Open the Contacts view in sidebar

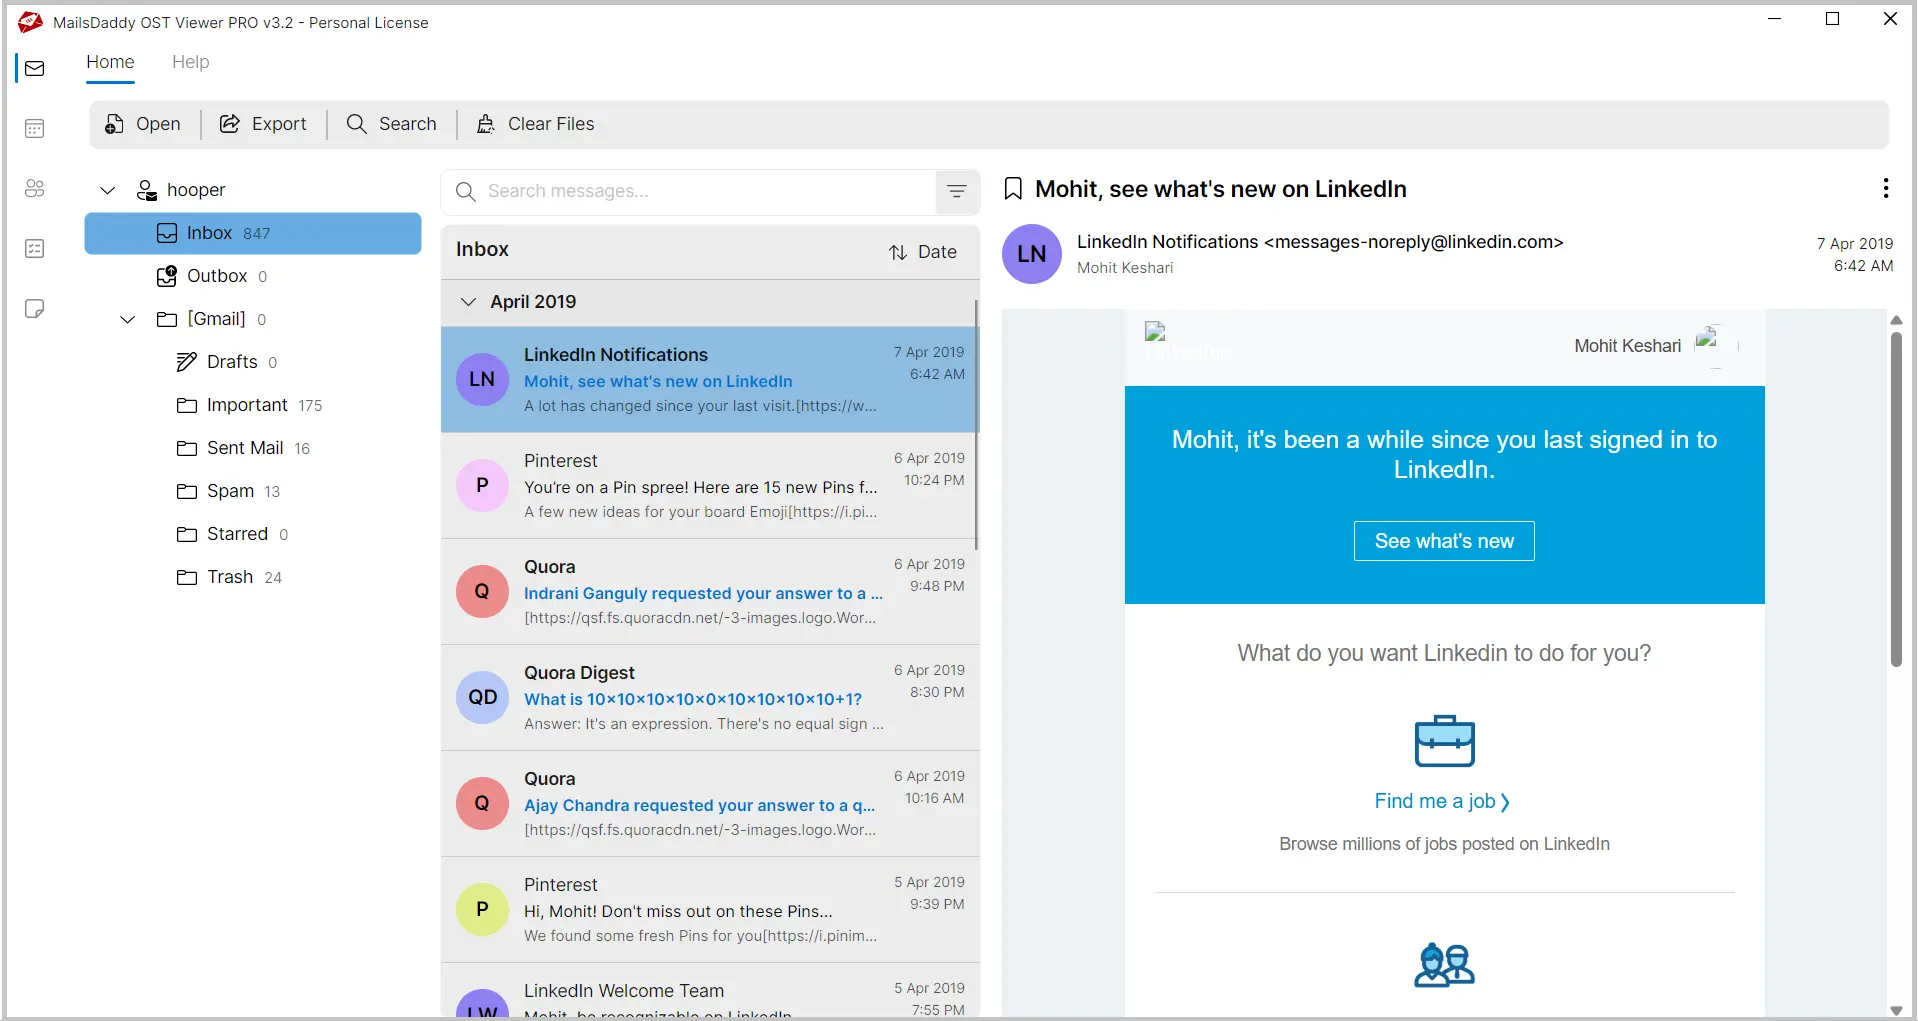(x=35, y=188)
